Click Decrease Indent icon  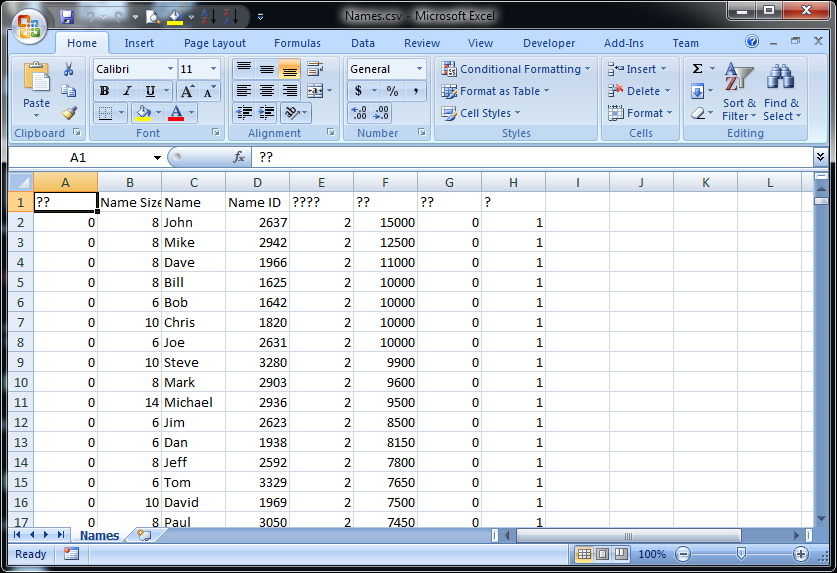pyautogui.click(x=244, y=113)
